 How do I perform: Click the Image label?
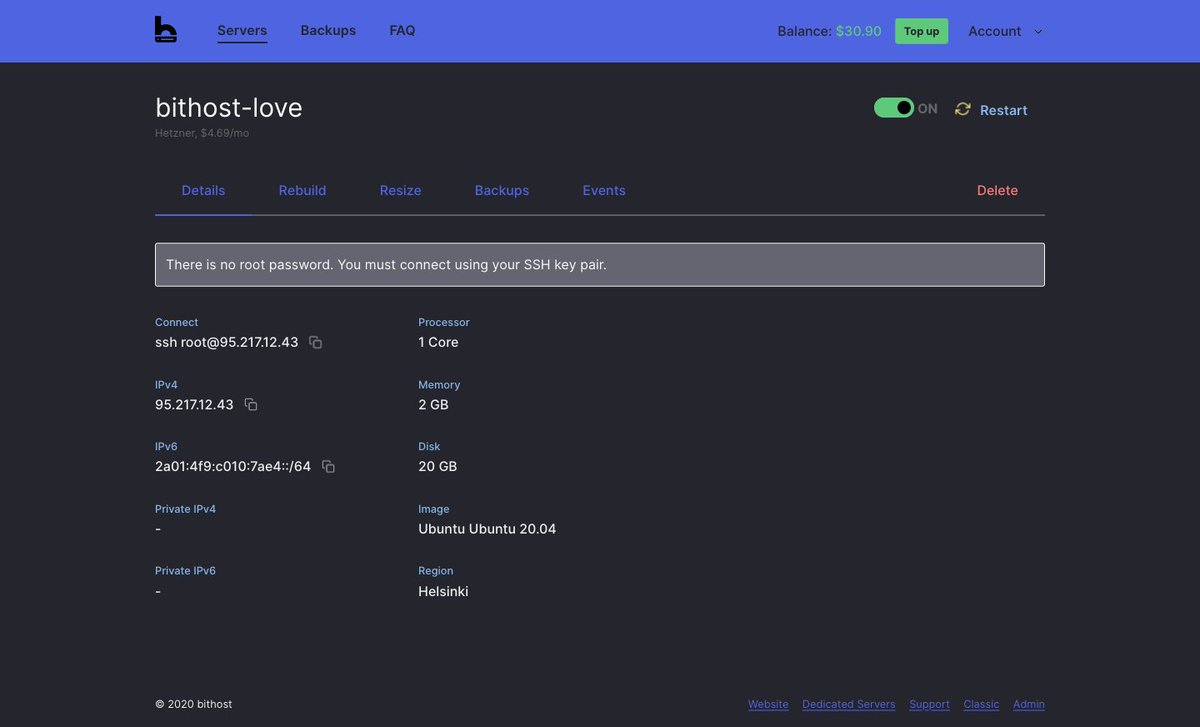pos(434,509)
